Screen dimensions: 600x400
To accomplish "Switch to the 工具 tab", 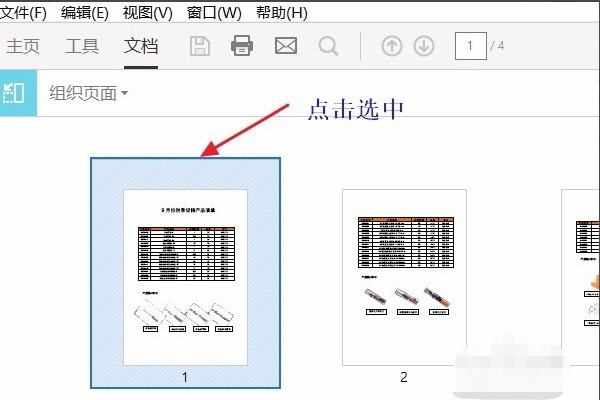I will click(x=82, y=46).
